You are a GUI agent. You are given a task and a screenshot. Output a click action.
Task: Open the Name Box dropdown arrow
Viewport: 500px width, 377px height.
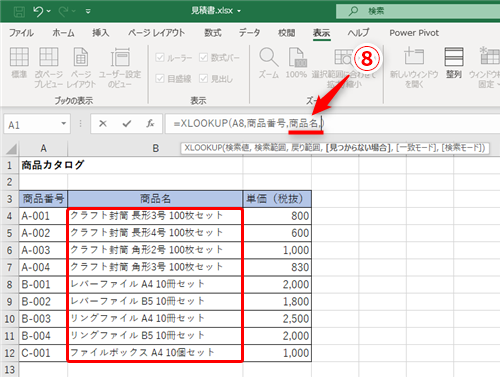(x=64, y=124)
